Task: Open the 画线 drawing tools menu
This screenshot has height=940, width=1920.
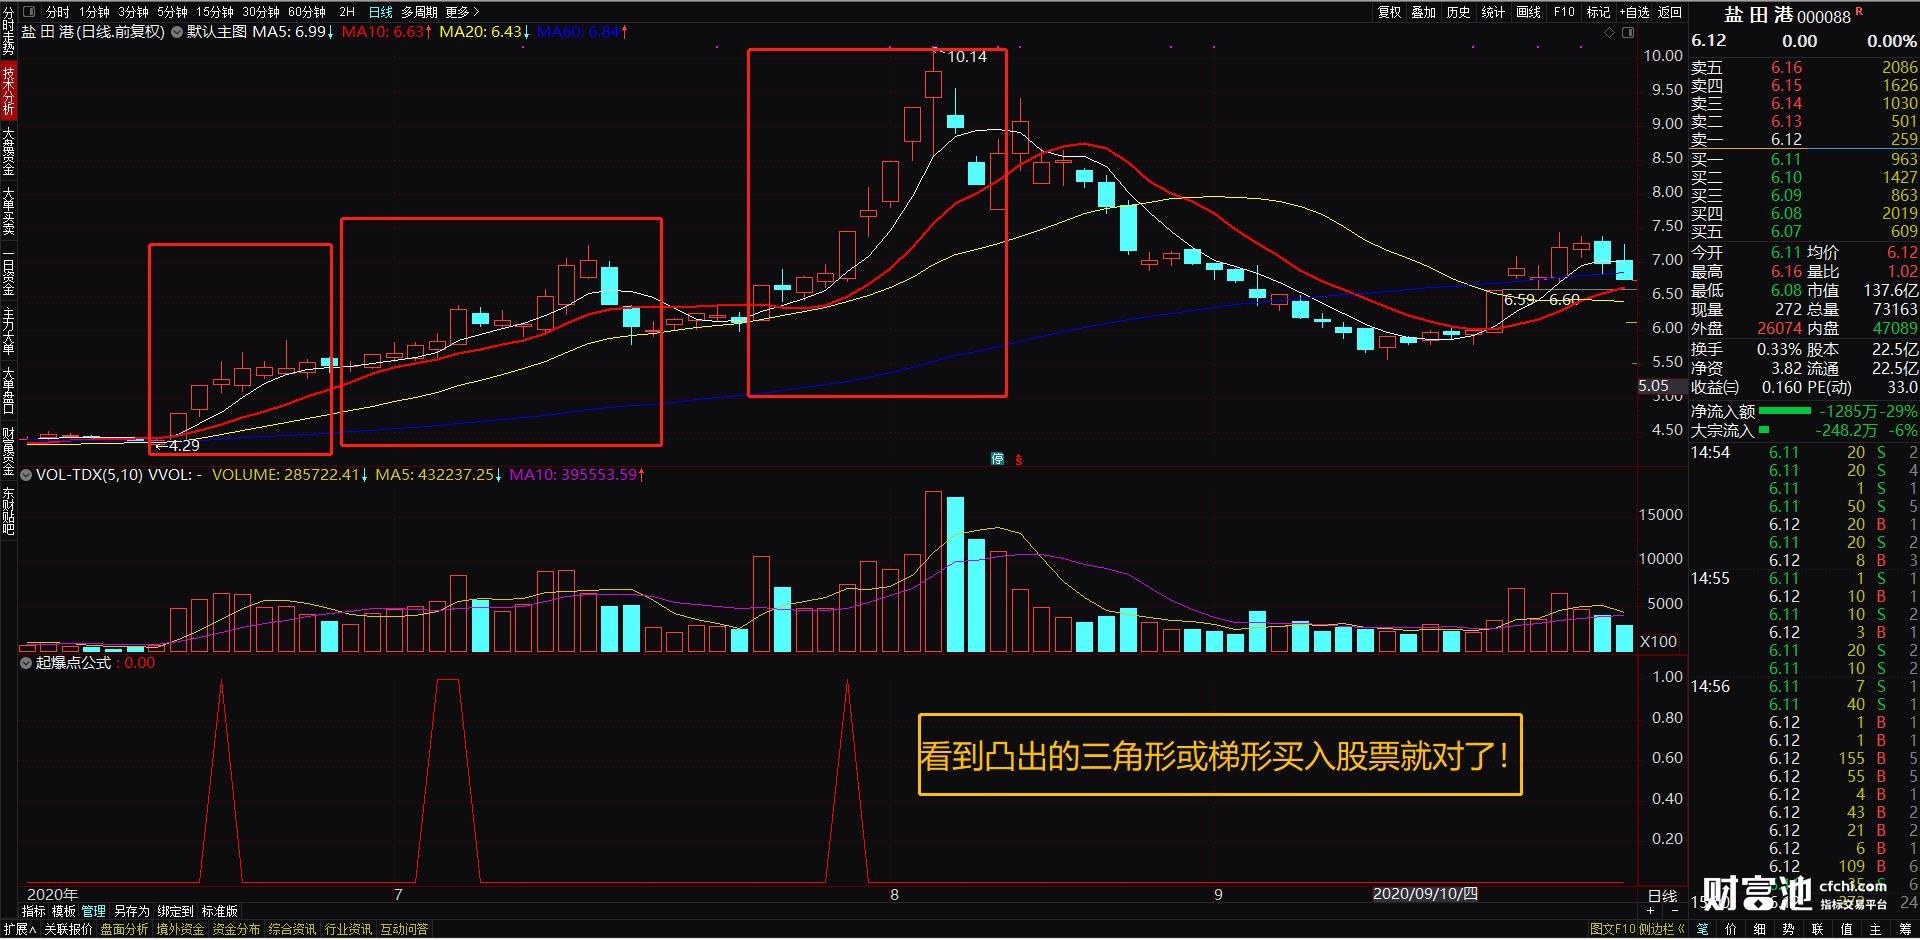Action: [1529, 12]
